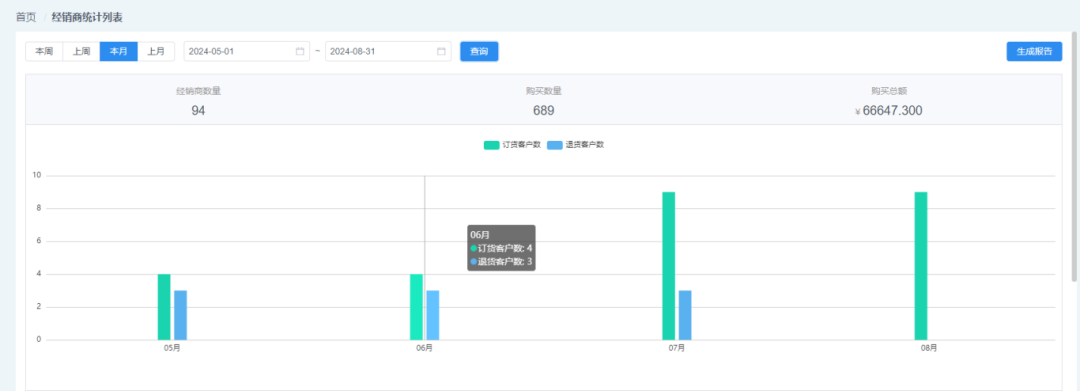The height and width of the screenshot is (391, 1080).
Task: Open calendar icon in end date field
Action: coord(441,52)
